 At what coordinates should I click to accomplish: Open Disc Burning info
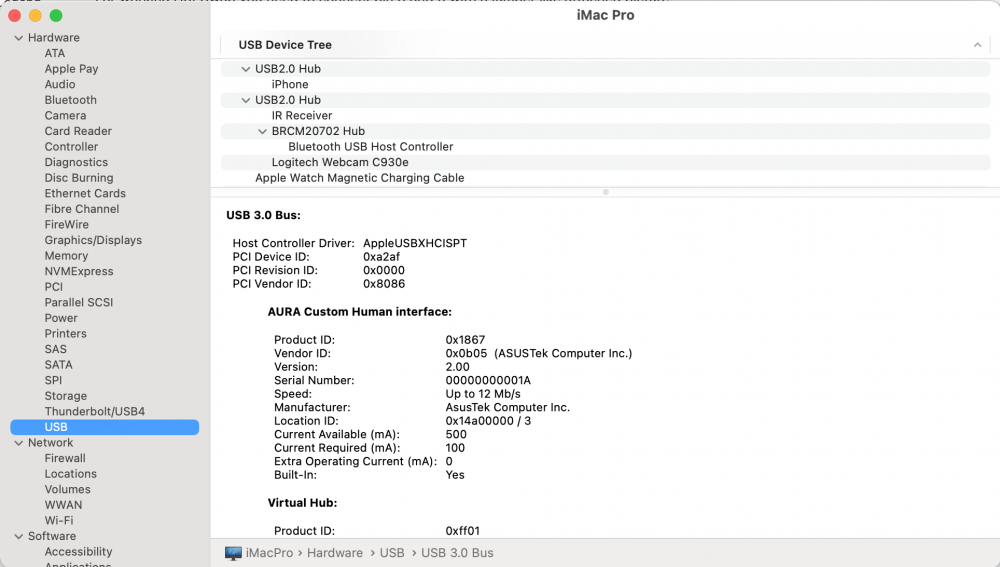[x=79, y=178]
